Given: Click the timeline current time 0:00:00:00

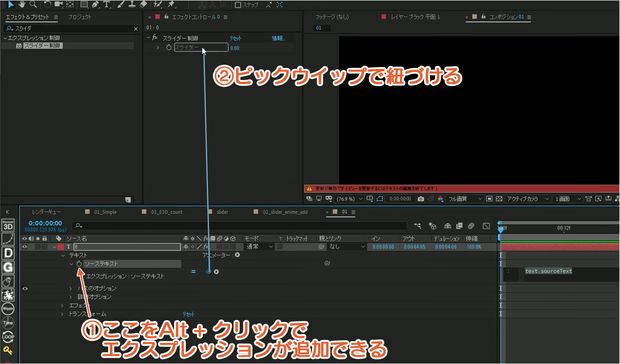Looking at the screenshot, I should pyautogui.click(x=45, y=223).
